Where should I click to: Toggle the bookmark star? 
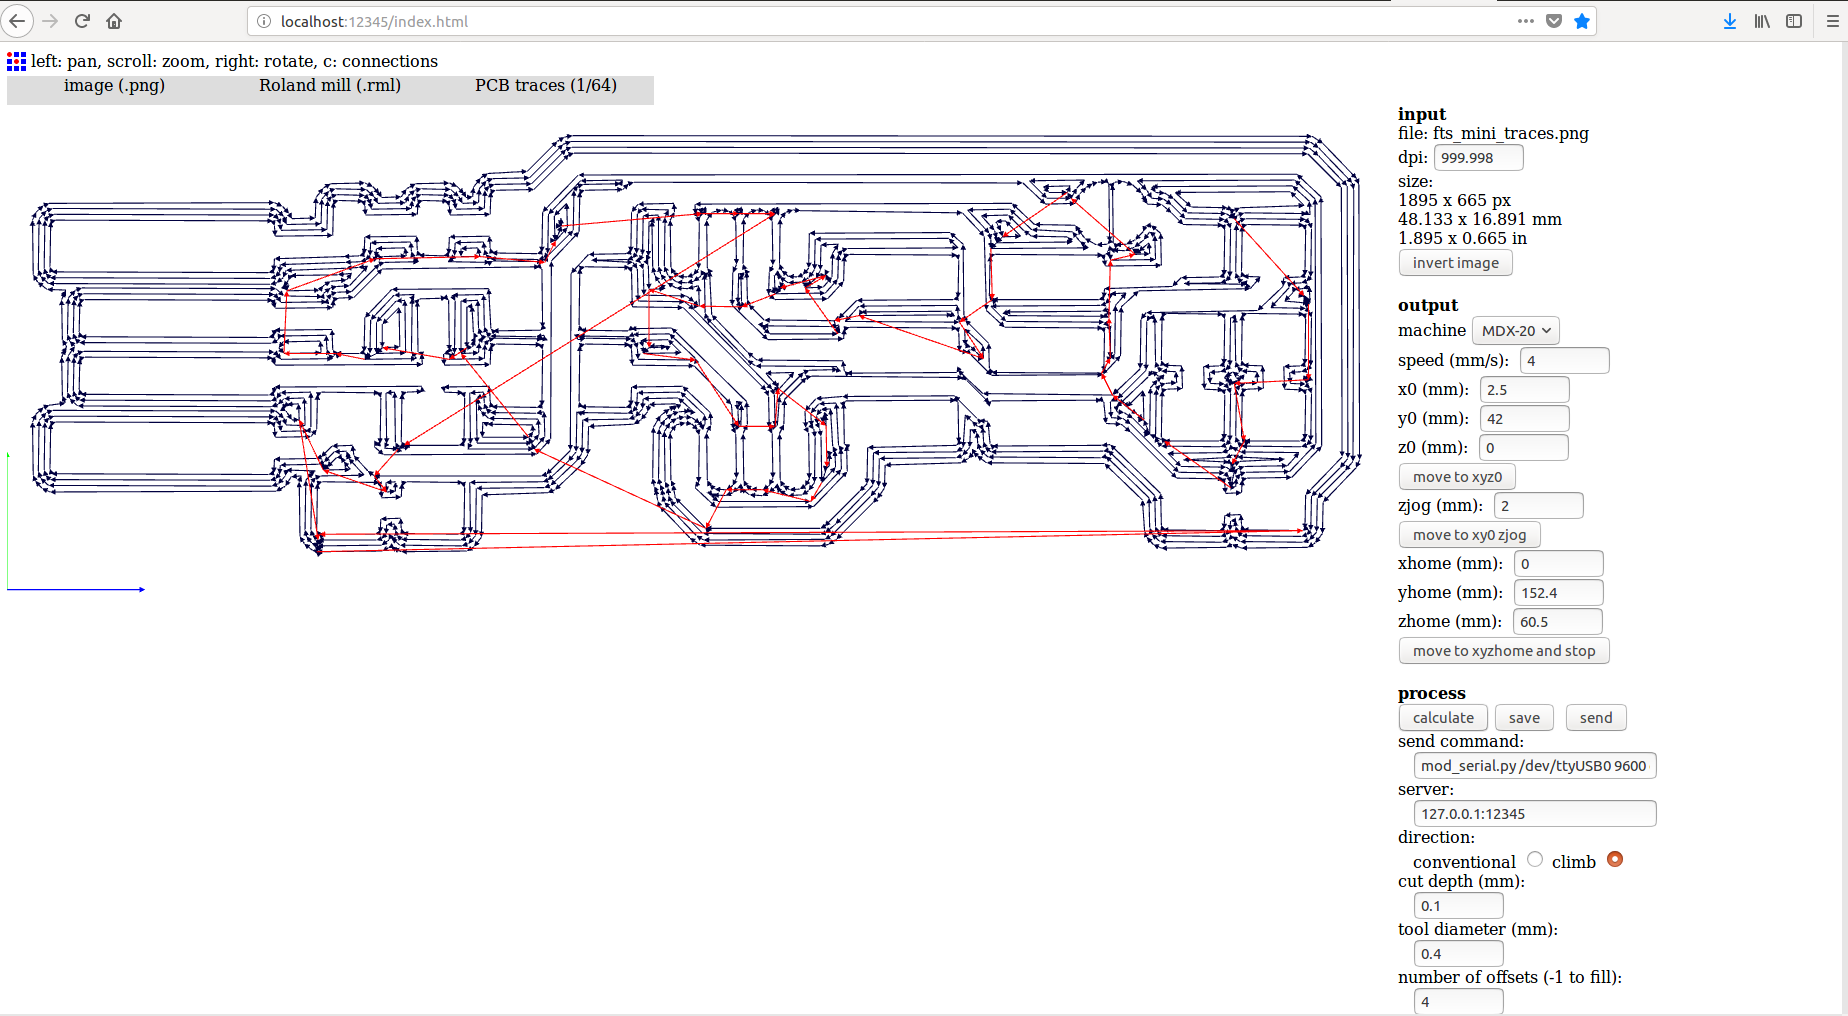pyautogui.click(x=1582, y=21)
